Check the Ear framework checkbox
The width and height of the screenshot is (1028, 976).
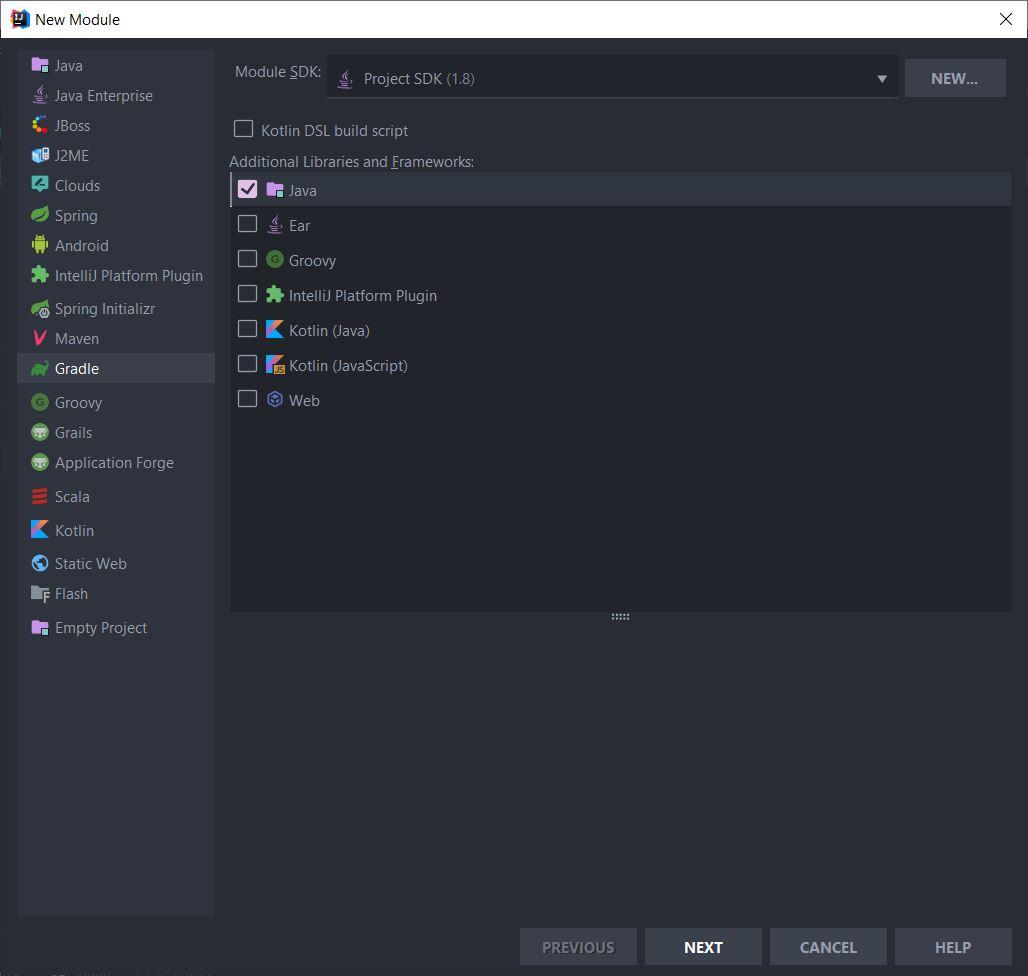pyautogui.click(x=247, y=224)
